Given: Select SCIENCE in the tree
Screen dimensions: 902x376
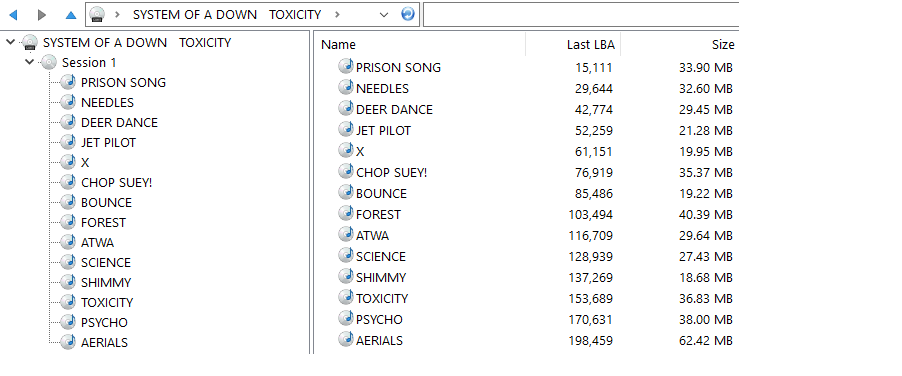Looking at the screenshot, I should pos(106,263).
